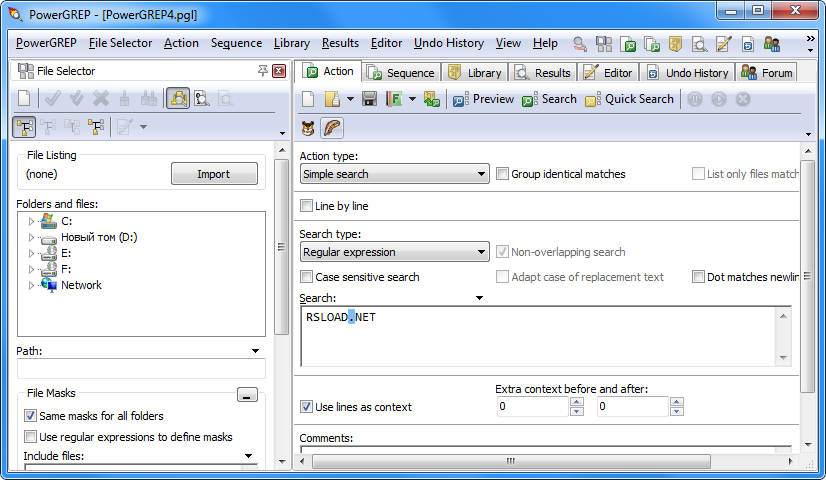Switch to the Editor tab
826x480 pixels.
point(608,73)
